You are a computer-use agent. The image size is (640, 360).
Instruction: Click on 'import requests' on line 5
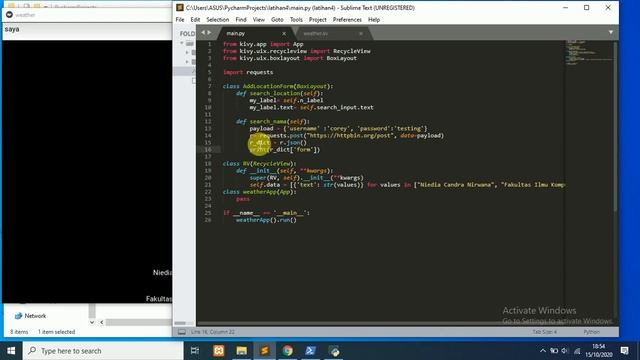click(248, 72)
